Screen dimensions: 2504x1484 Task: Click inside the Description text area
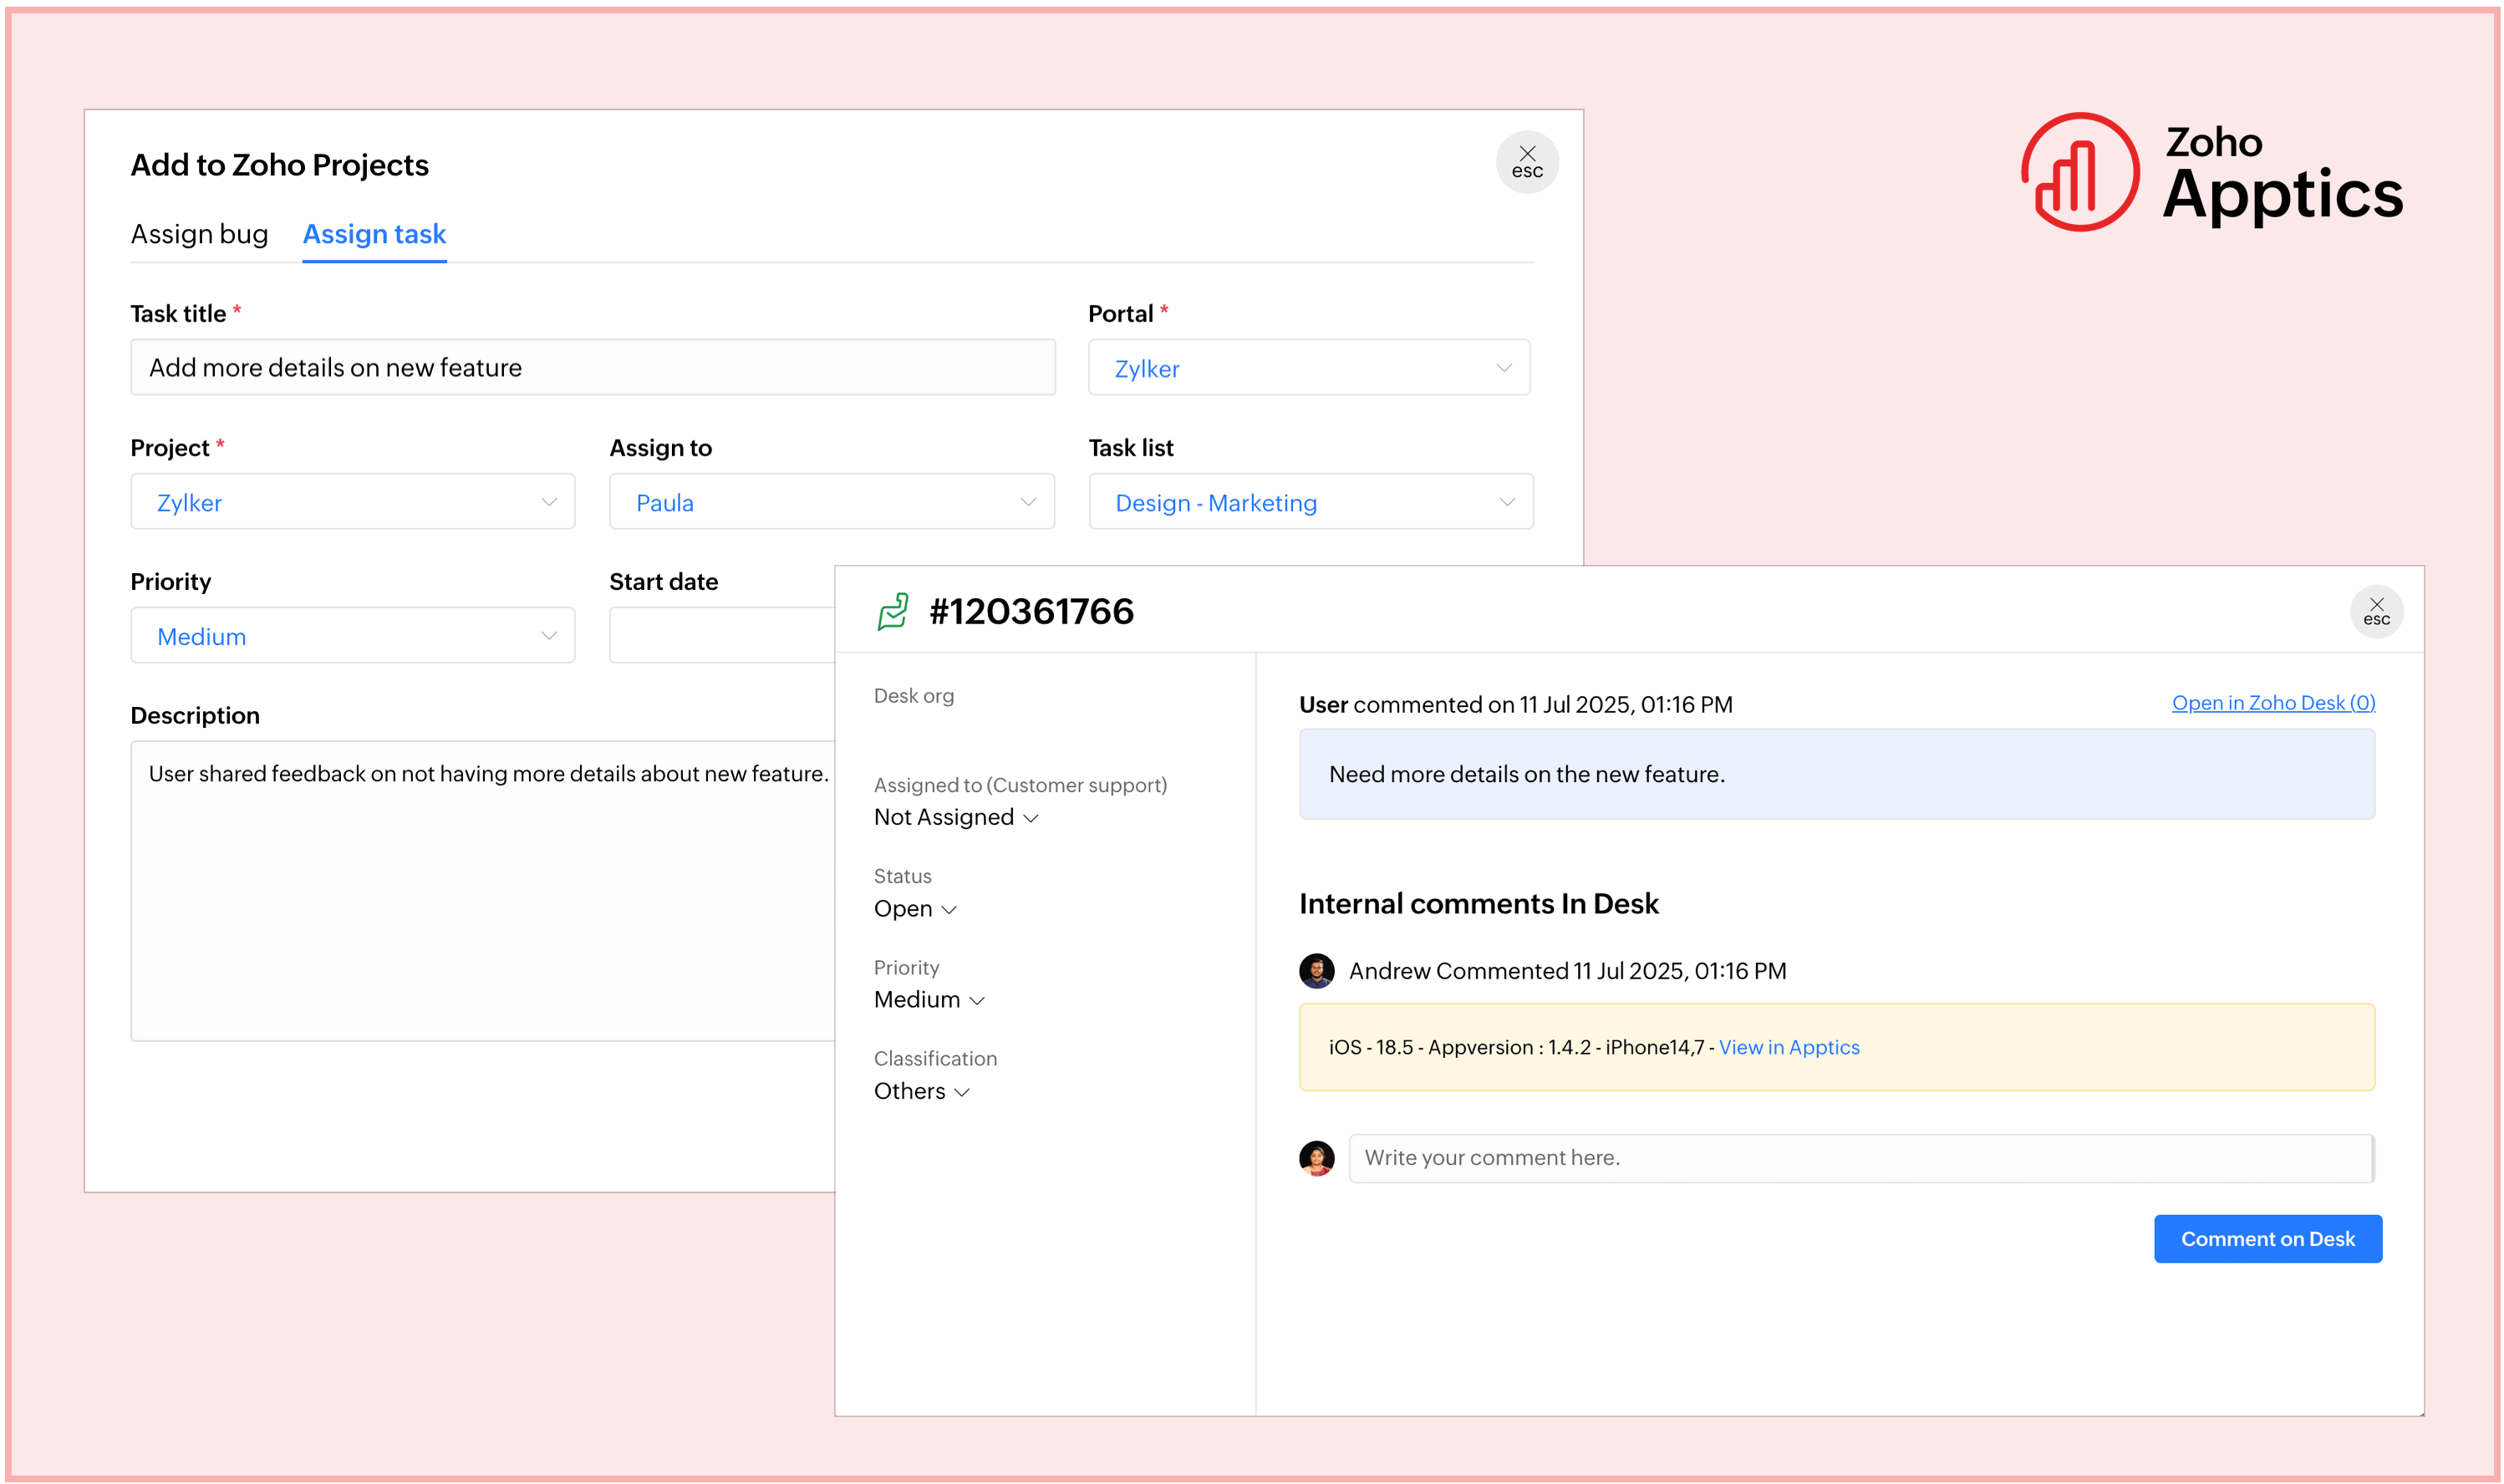pos(482,890)
